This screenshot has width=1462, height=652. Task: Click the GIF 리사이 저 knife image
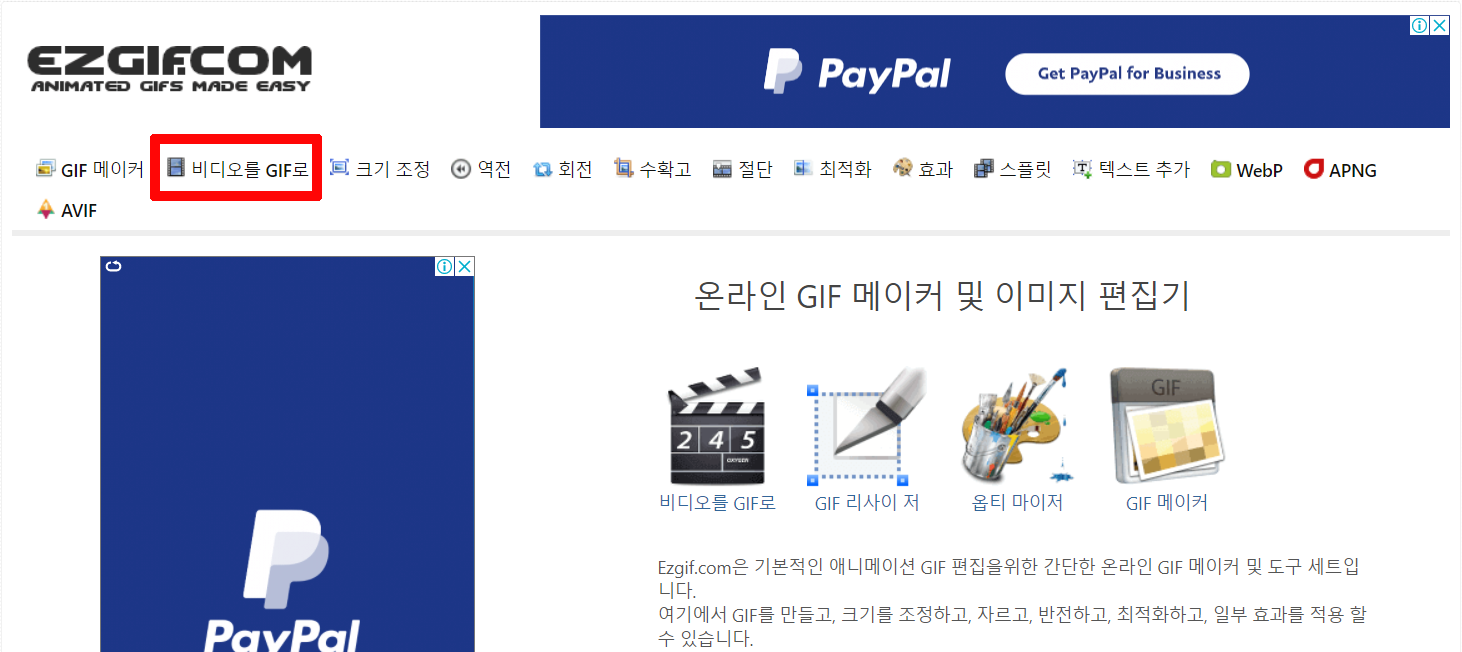coord(866,427)
